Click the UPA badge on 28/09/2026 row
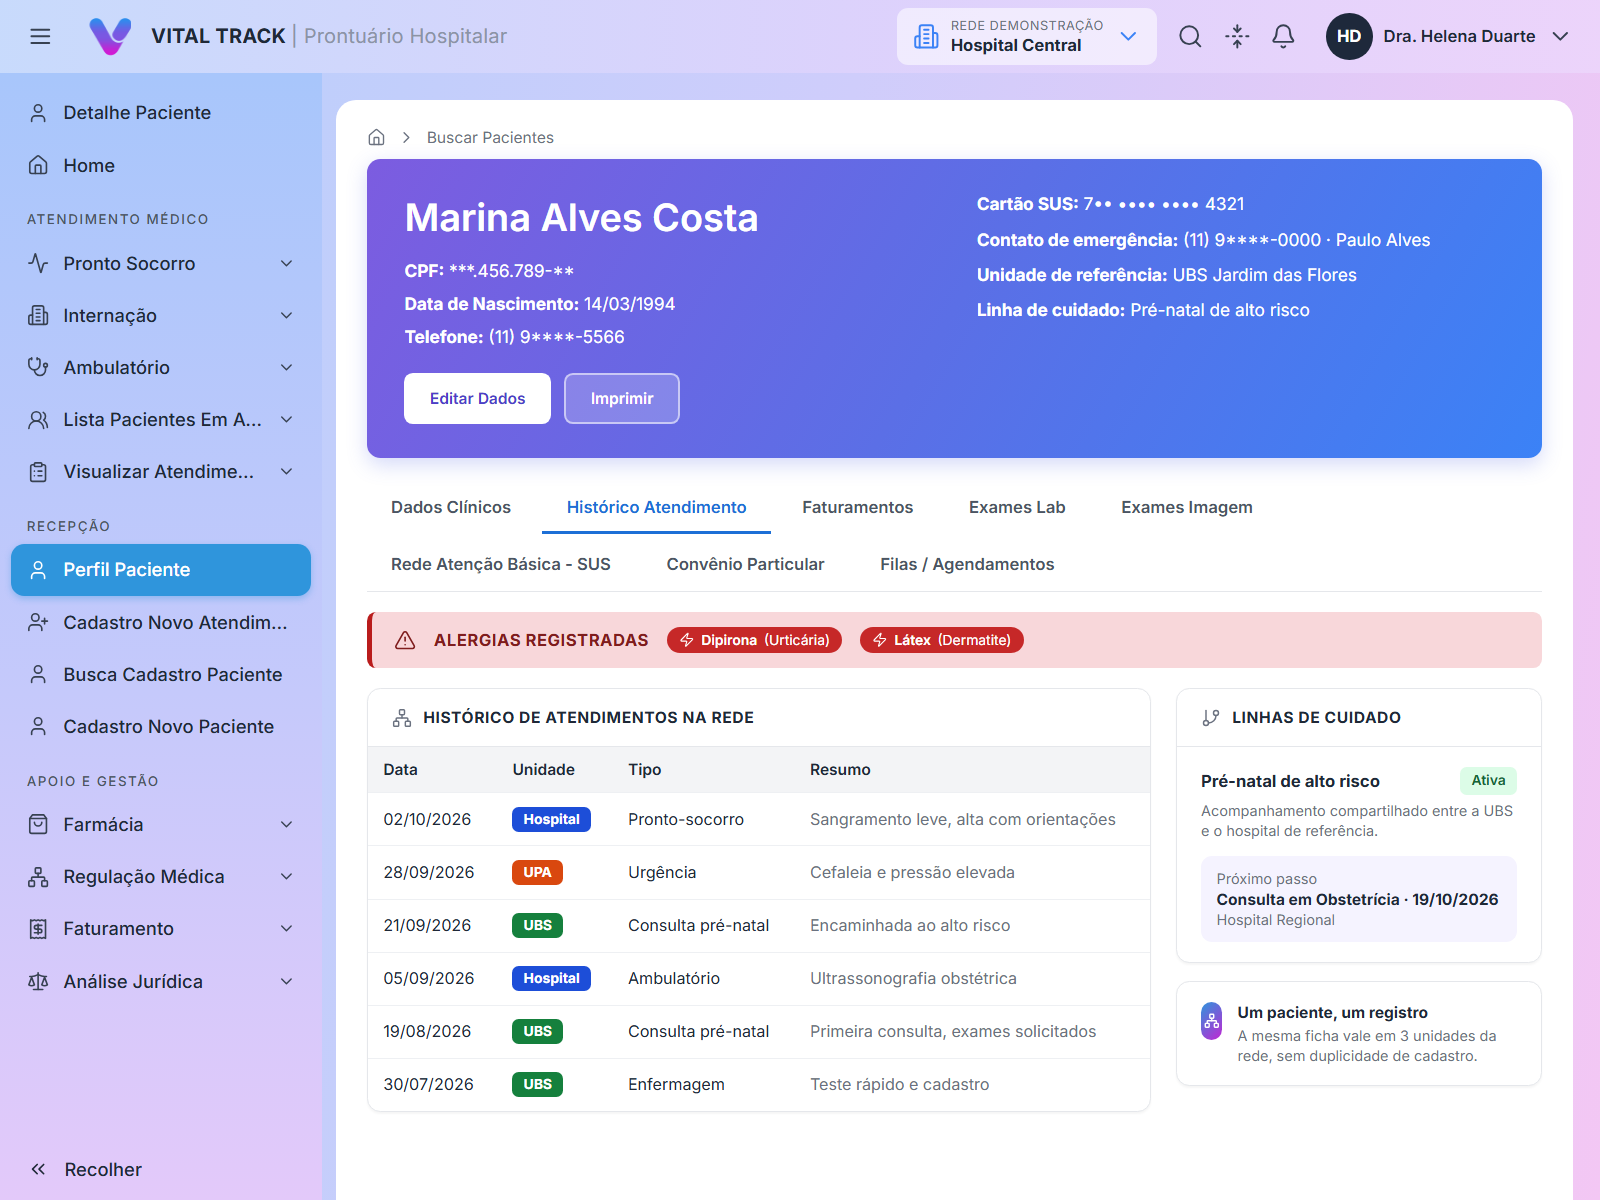 coord(537,872)
